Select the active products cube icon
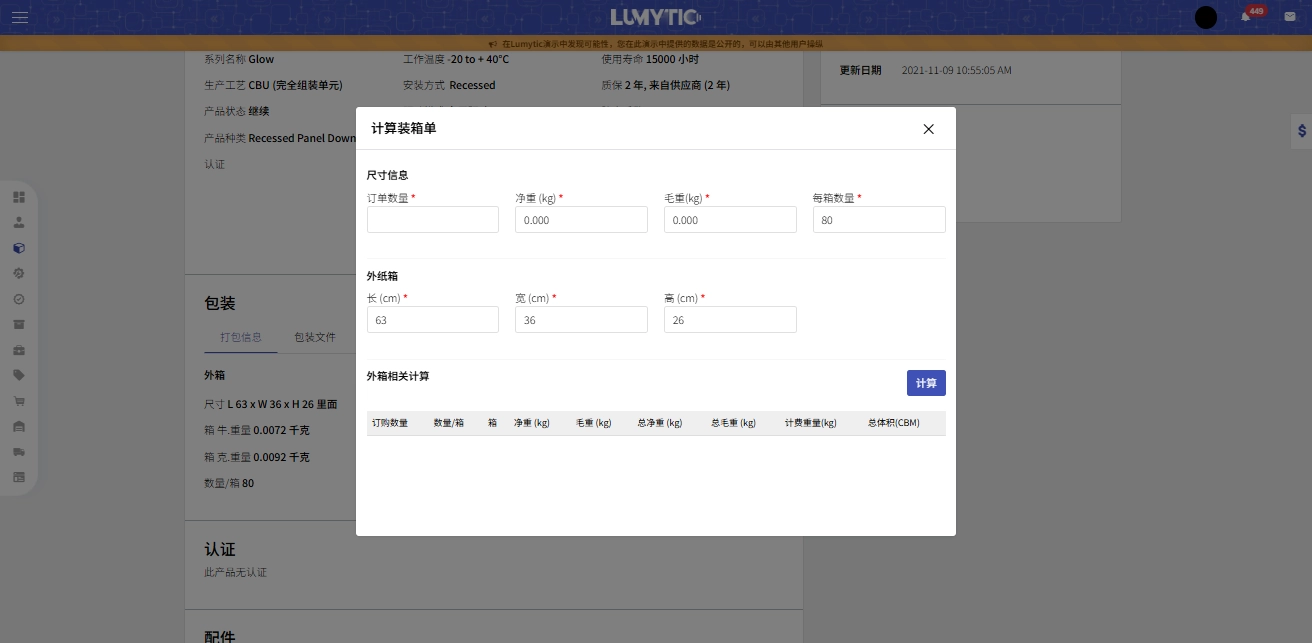The image size is (1312, 643). click(x=19, y=247)
